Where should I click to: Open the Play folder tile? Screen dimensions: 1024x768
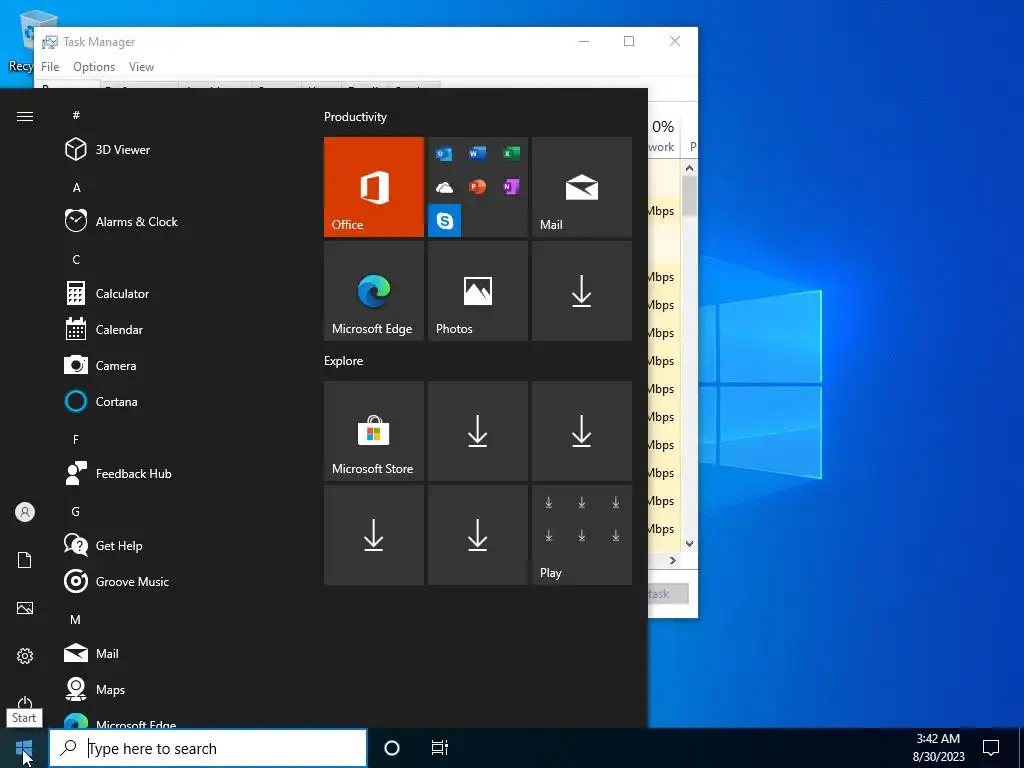click(582, 535)
